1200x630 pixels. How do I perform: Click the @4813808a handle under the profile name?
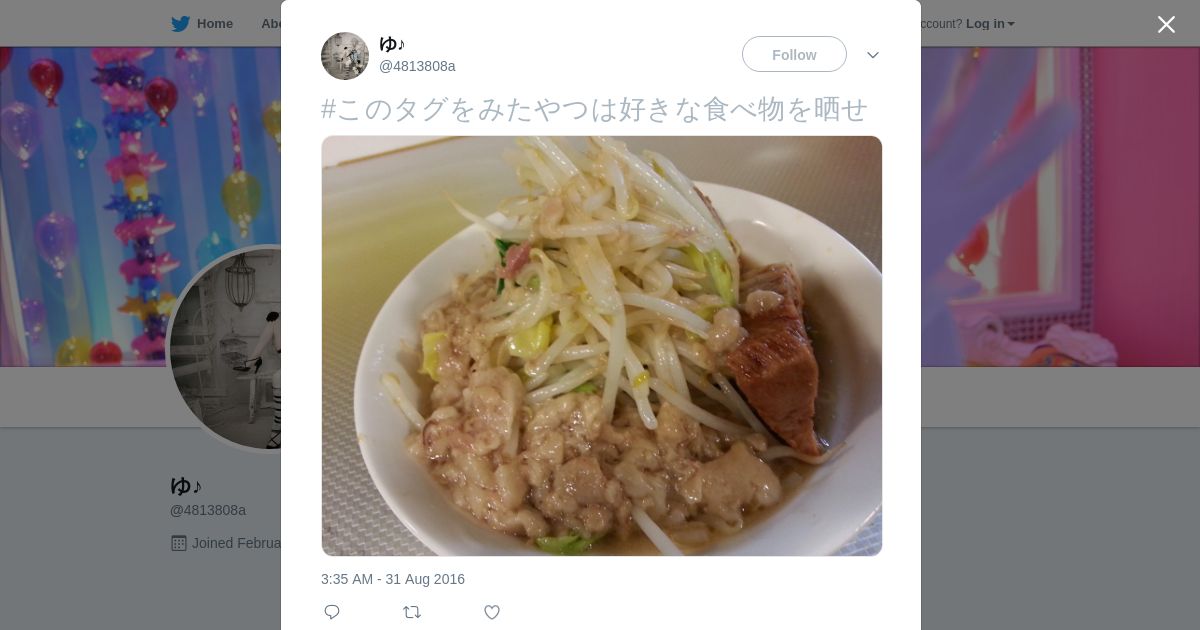[208, 510]
